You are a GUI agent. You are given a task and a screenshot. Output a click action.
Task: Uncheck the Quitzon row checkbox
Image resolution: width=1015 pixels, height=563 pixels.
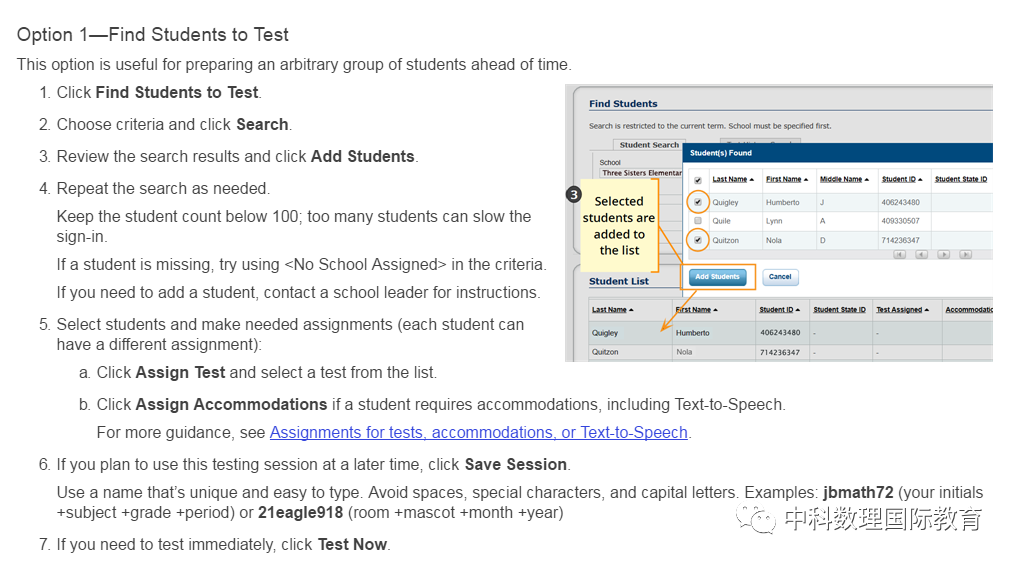click(x=698, y=240)
